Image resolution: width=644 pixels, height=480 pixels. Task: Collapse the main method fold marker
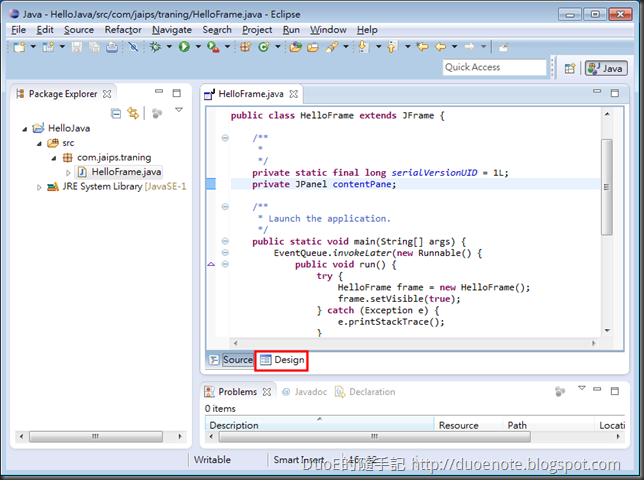225,241
